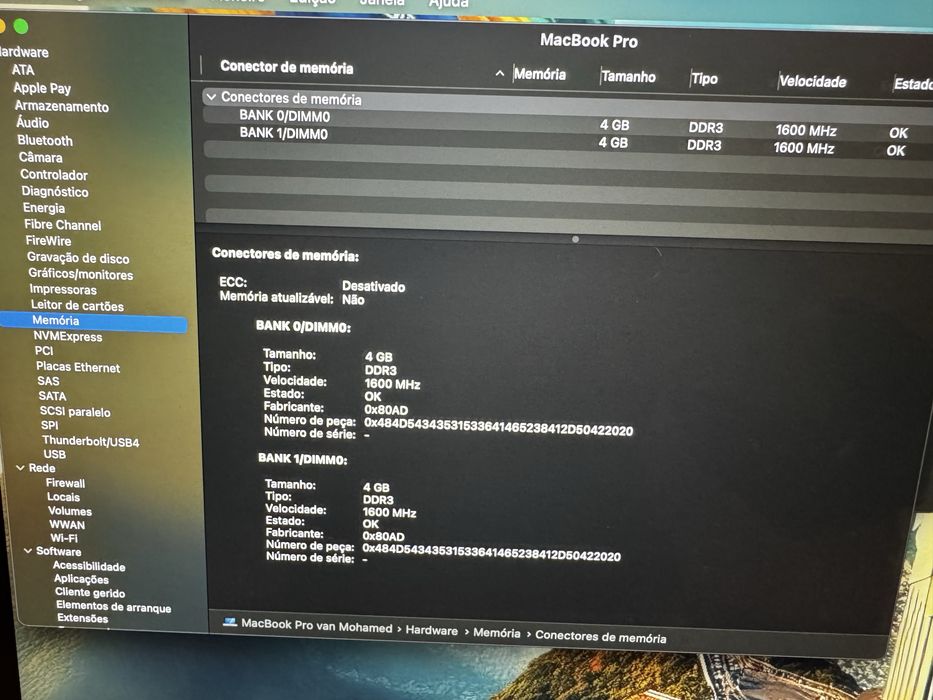Viewport: 933px width, 700px height.
Task: Select Áudio in the sidebar
Action: [33, 123]
